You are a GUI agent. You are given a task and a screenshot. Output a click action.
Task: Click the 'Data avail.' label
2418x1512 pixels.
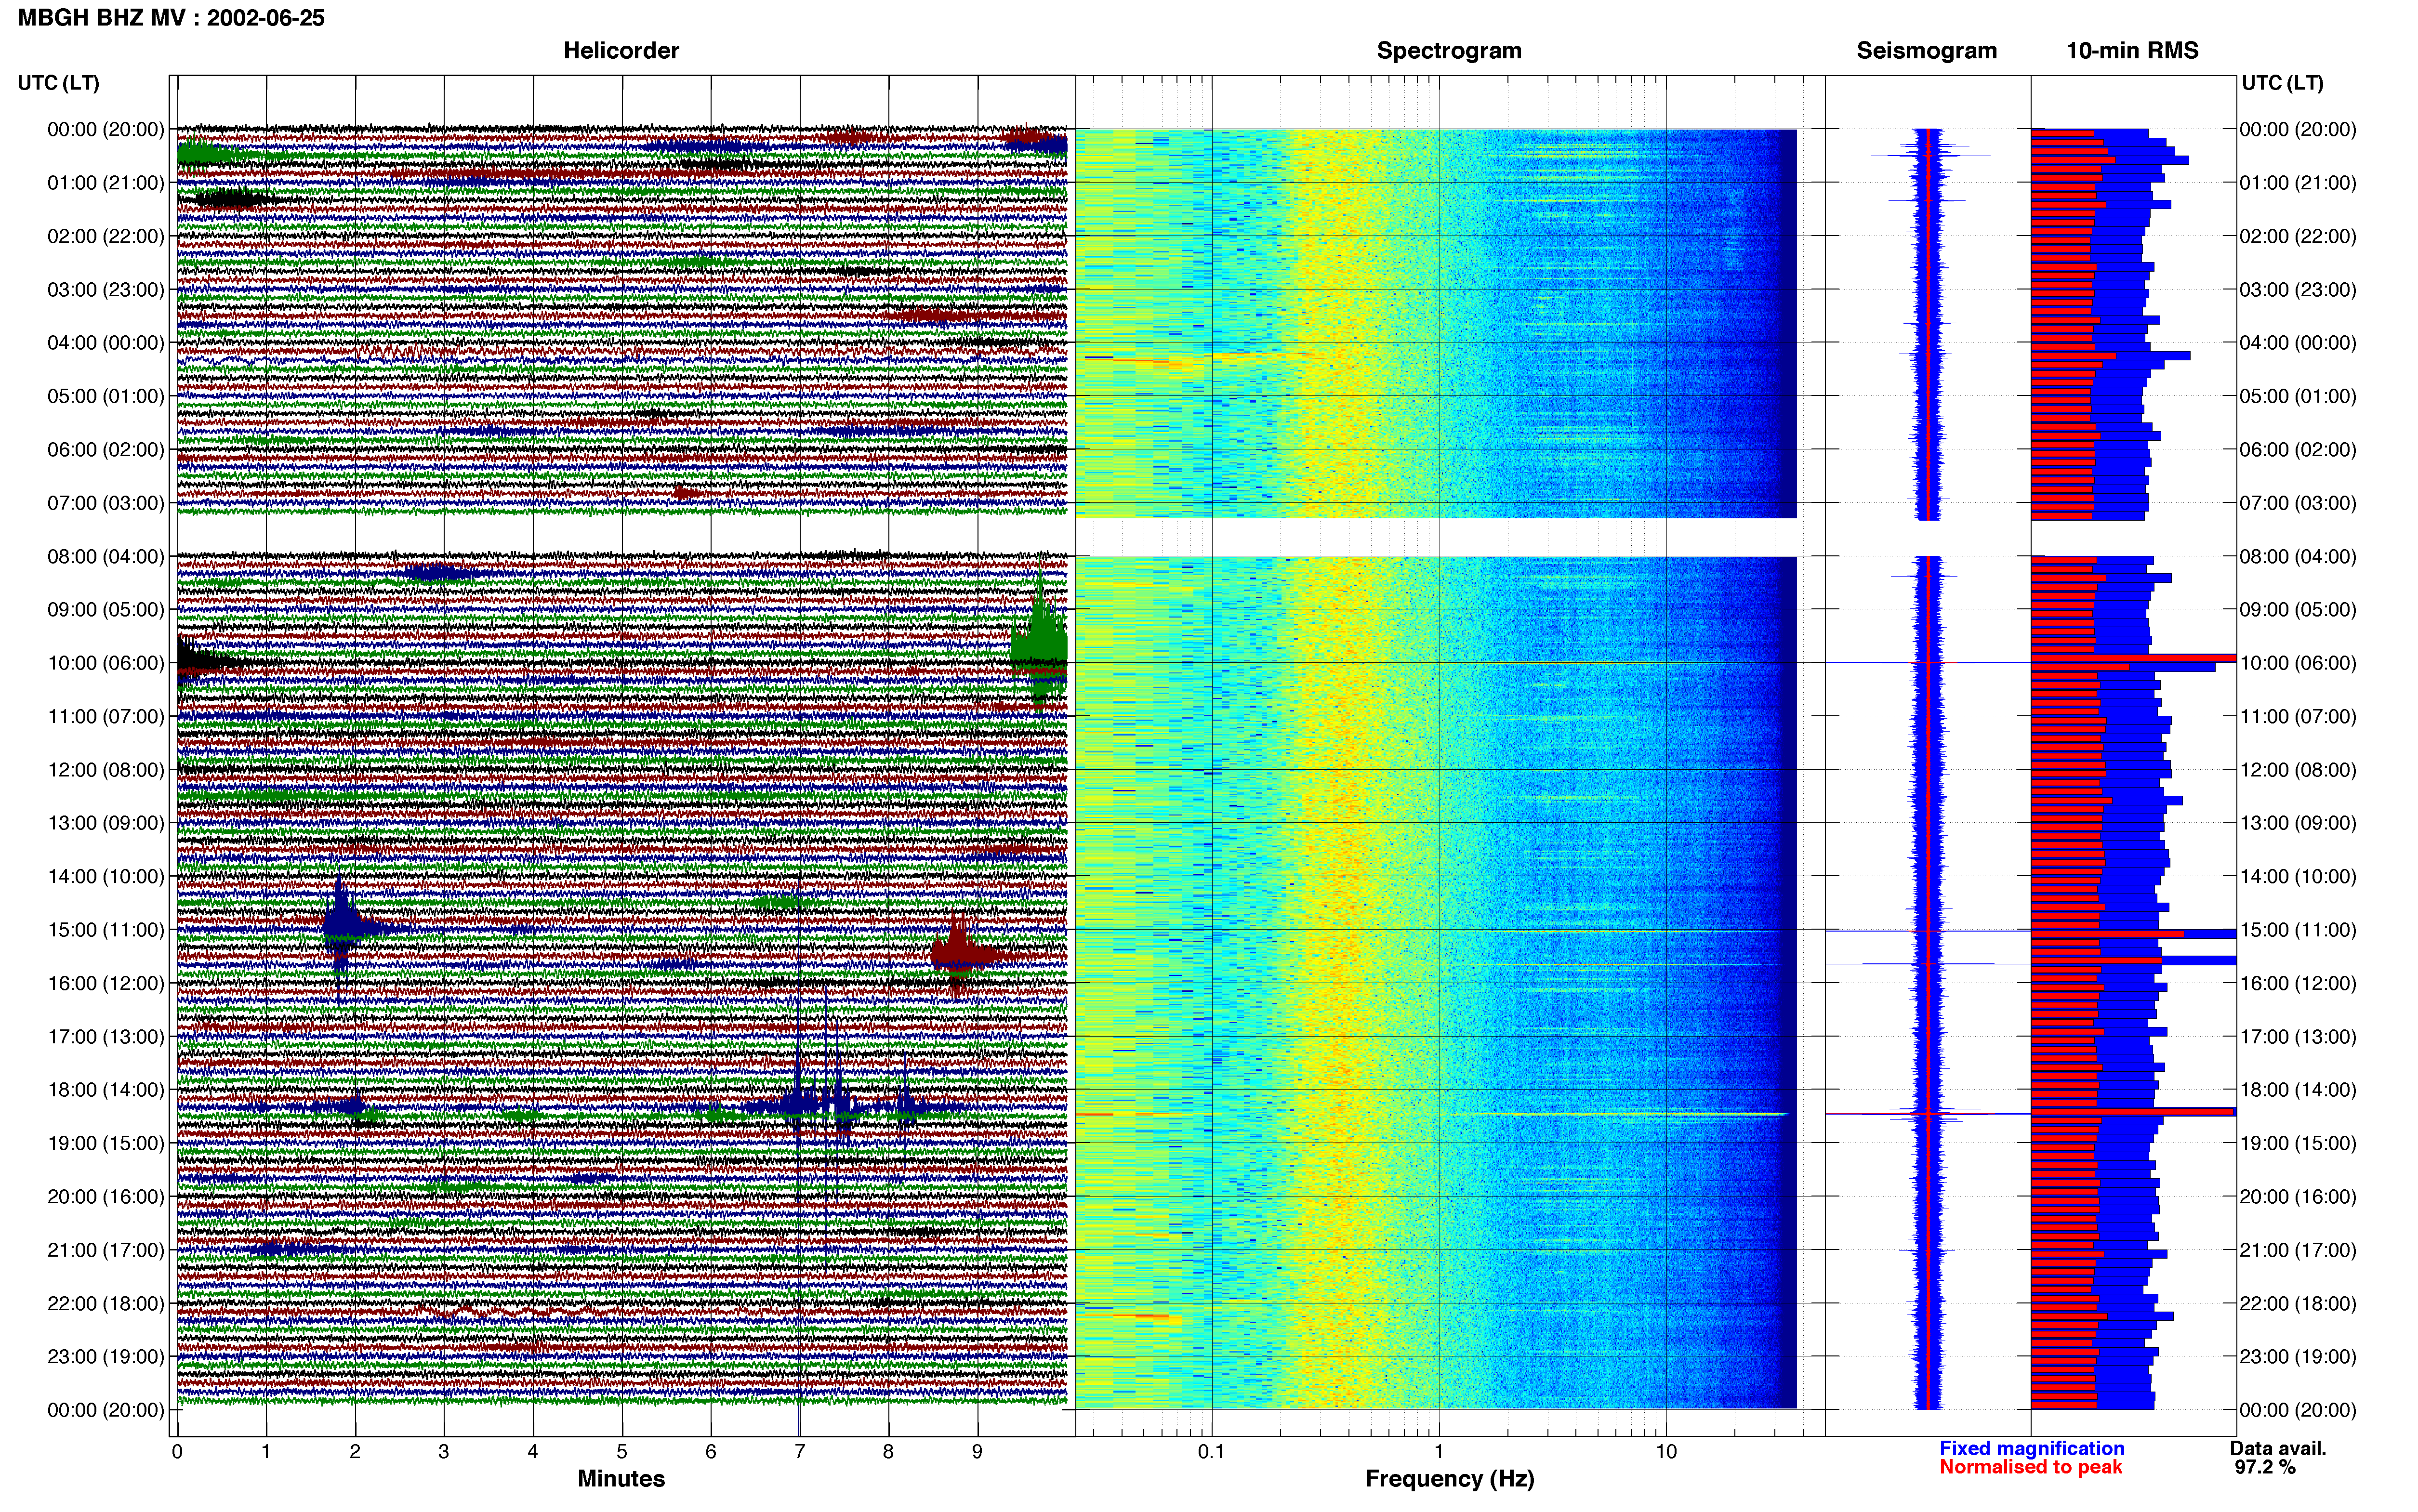point(2278,1448)
